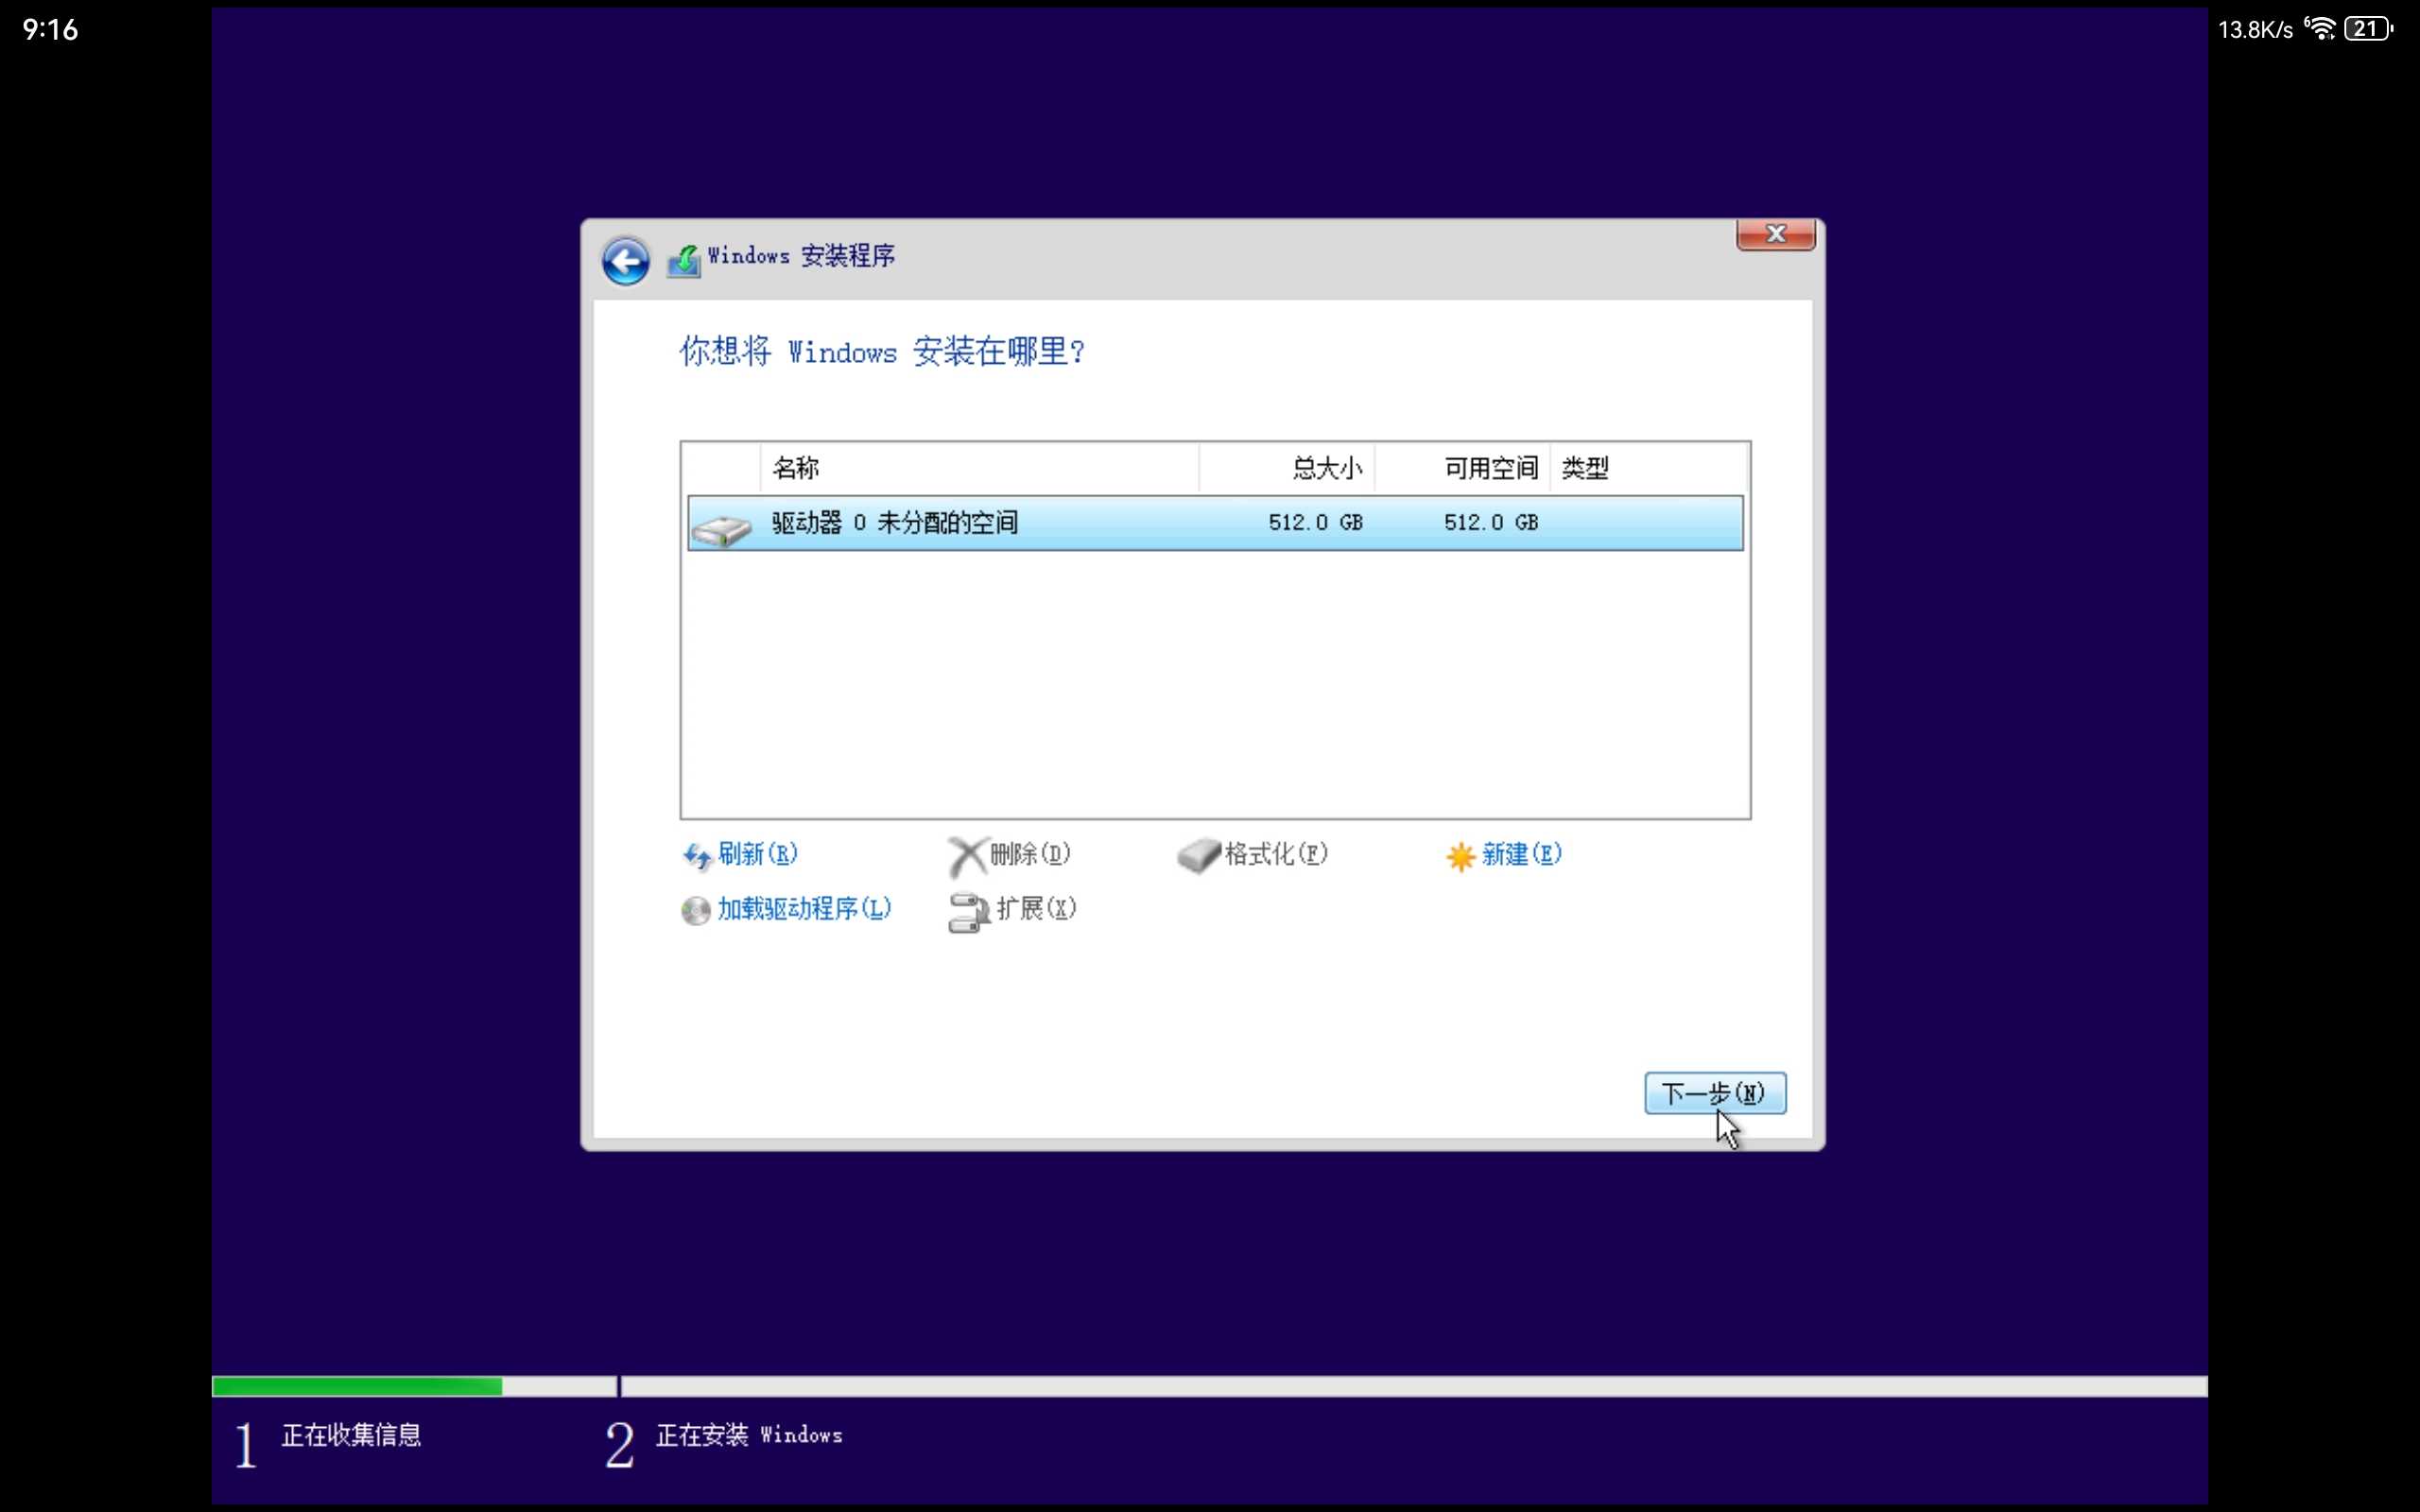Image resolution: width=2420 pixels, height=1512 pixels.
Task: Click the green setup progress bar
Action: 357,1386
